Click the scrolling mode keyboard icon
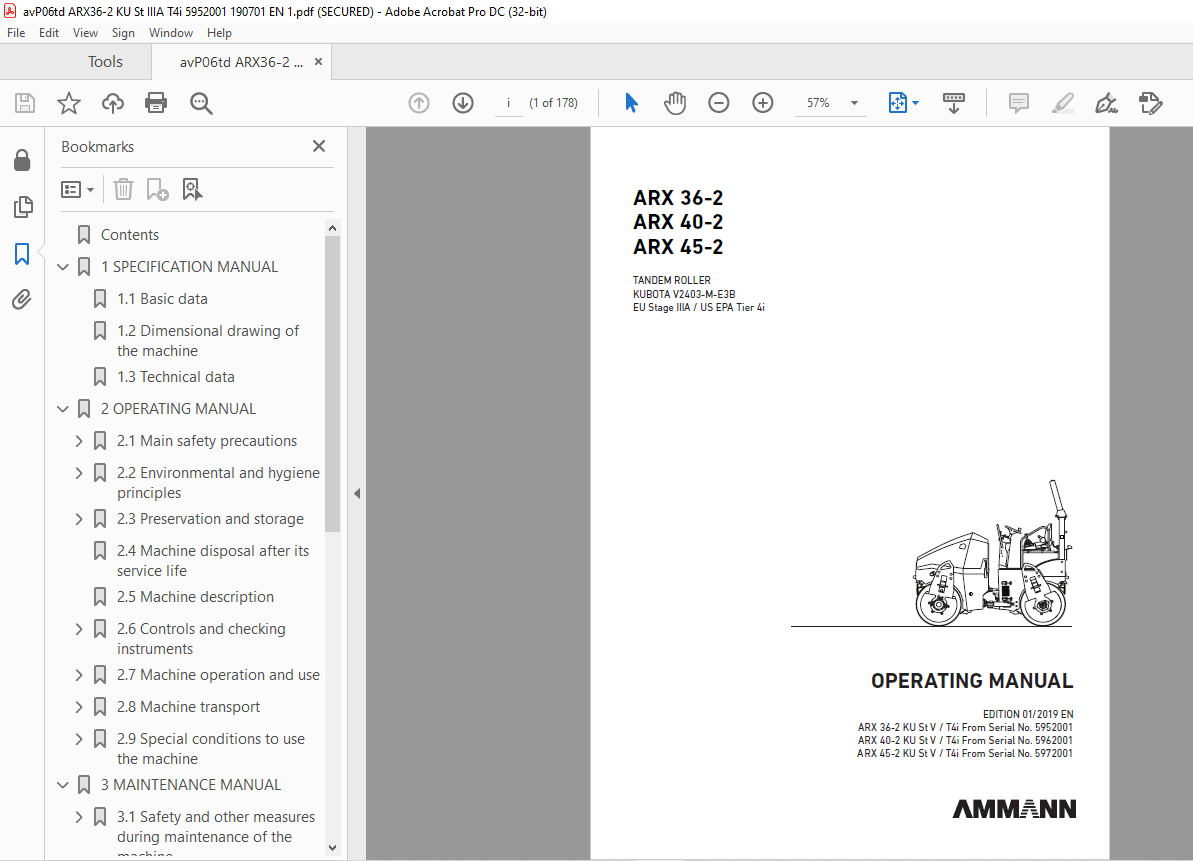The image size is (1193, 861). 953,103
